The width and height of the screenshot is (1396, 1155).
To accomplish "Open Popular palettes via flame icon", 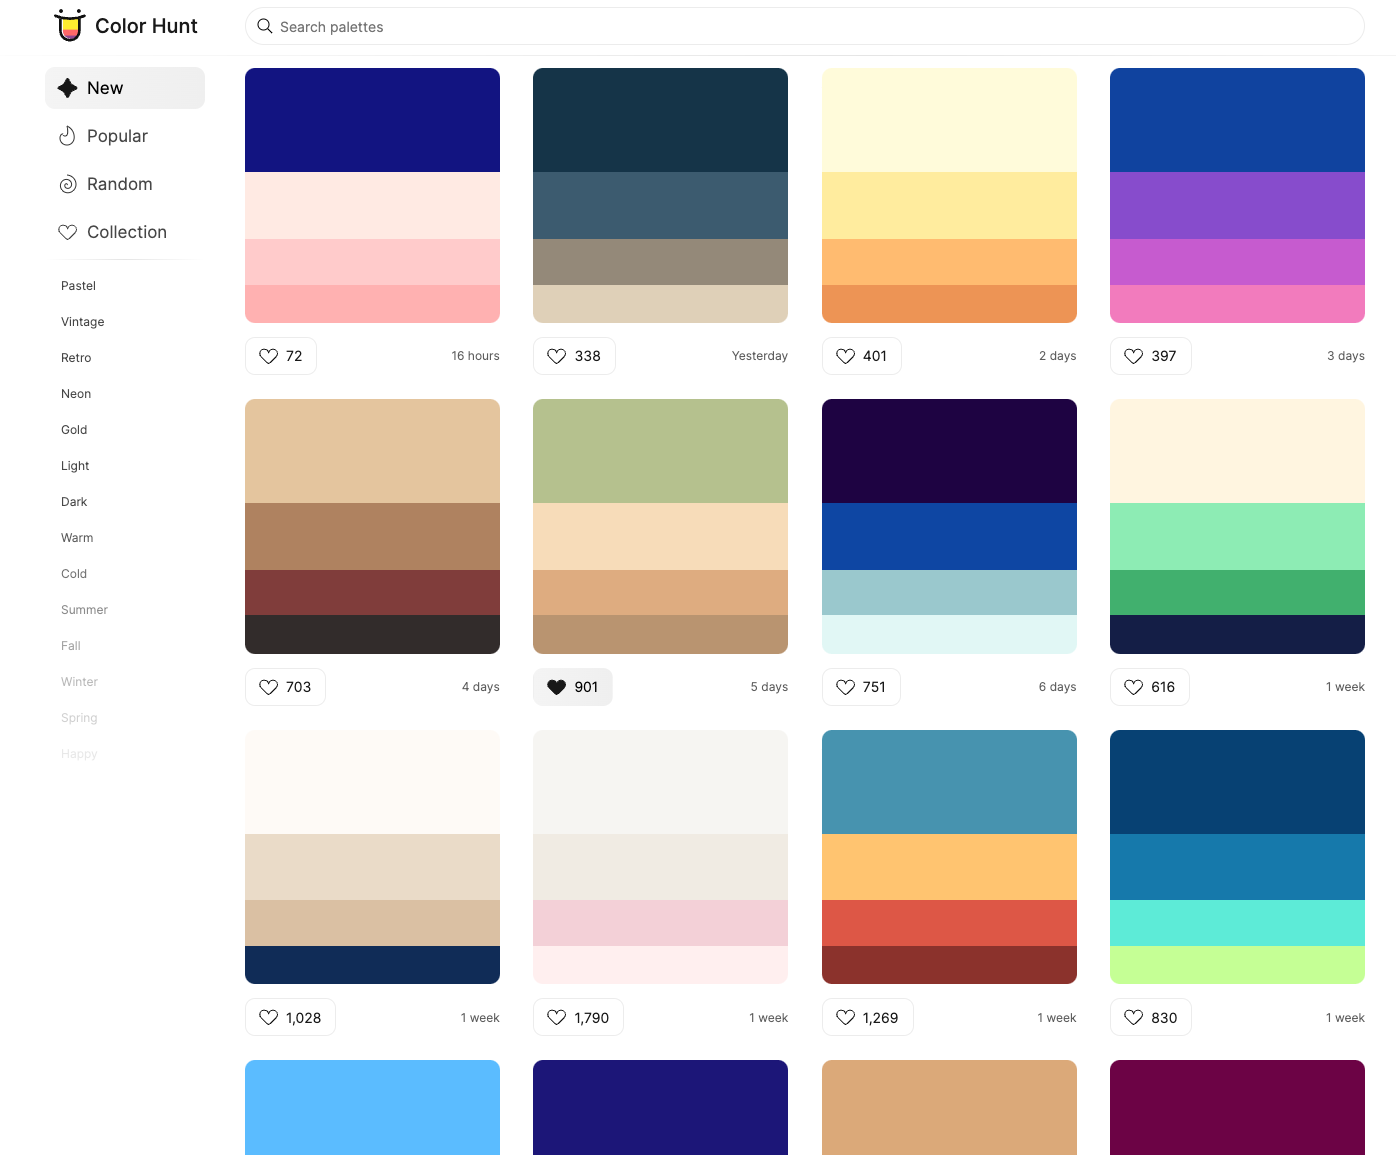I will (x=67, y=136).
